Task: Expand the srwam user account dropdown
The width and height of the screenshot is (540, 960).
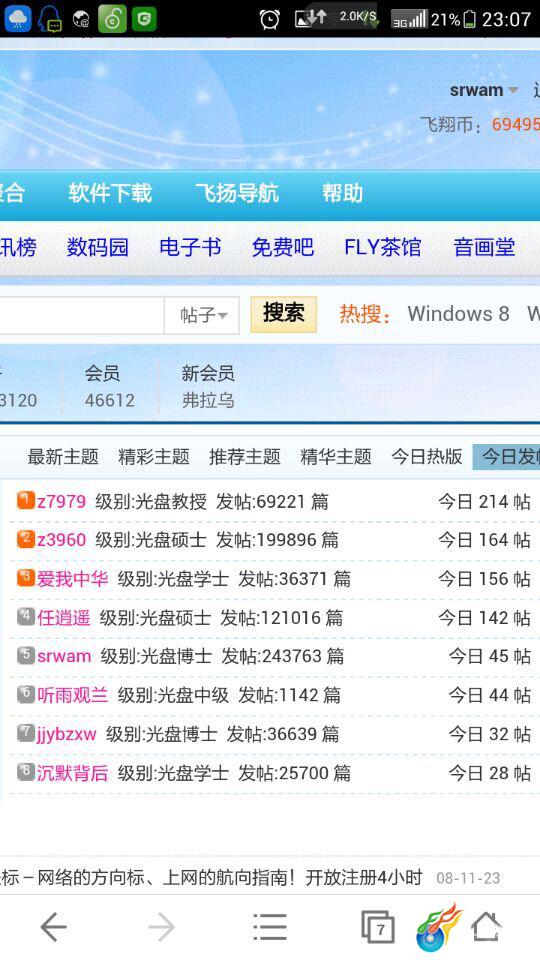Action: coord(484,90)
